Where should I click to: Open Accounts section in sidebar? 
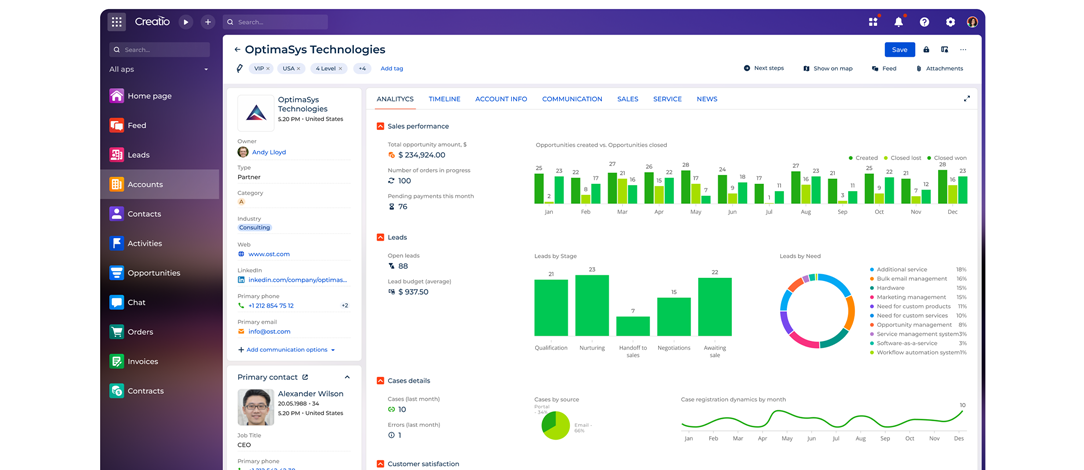pyautogui.click(x=160, y=185)
